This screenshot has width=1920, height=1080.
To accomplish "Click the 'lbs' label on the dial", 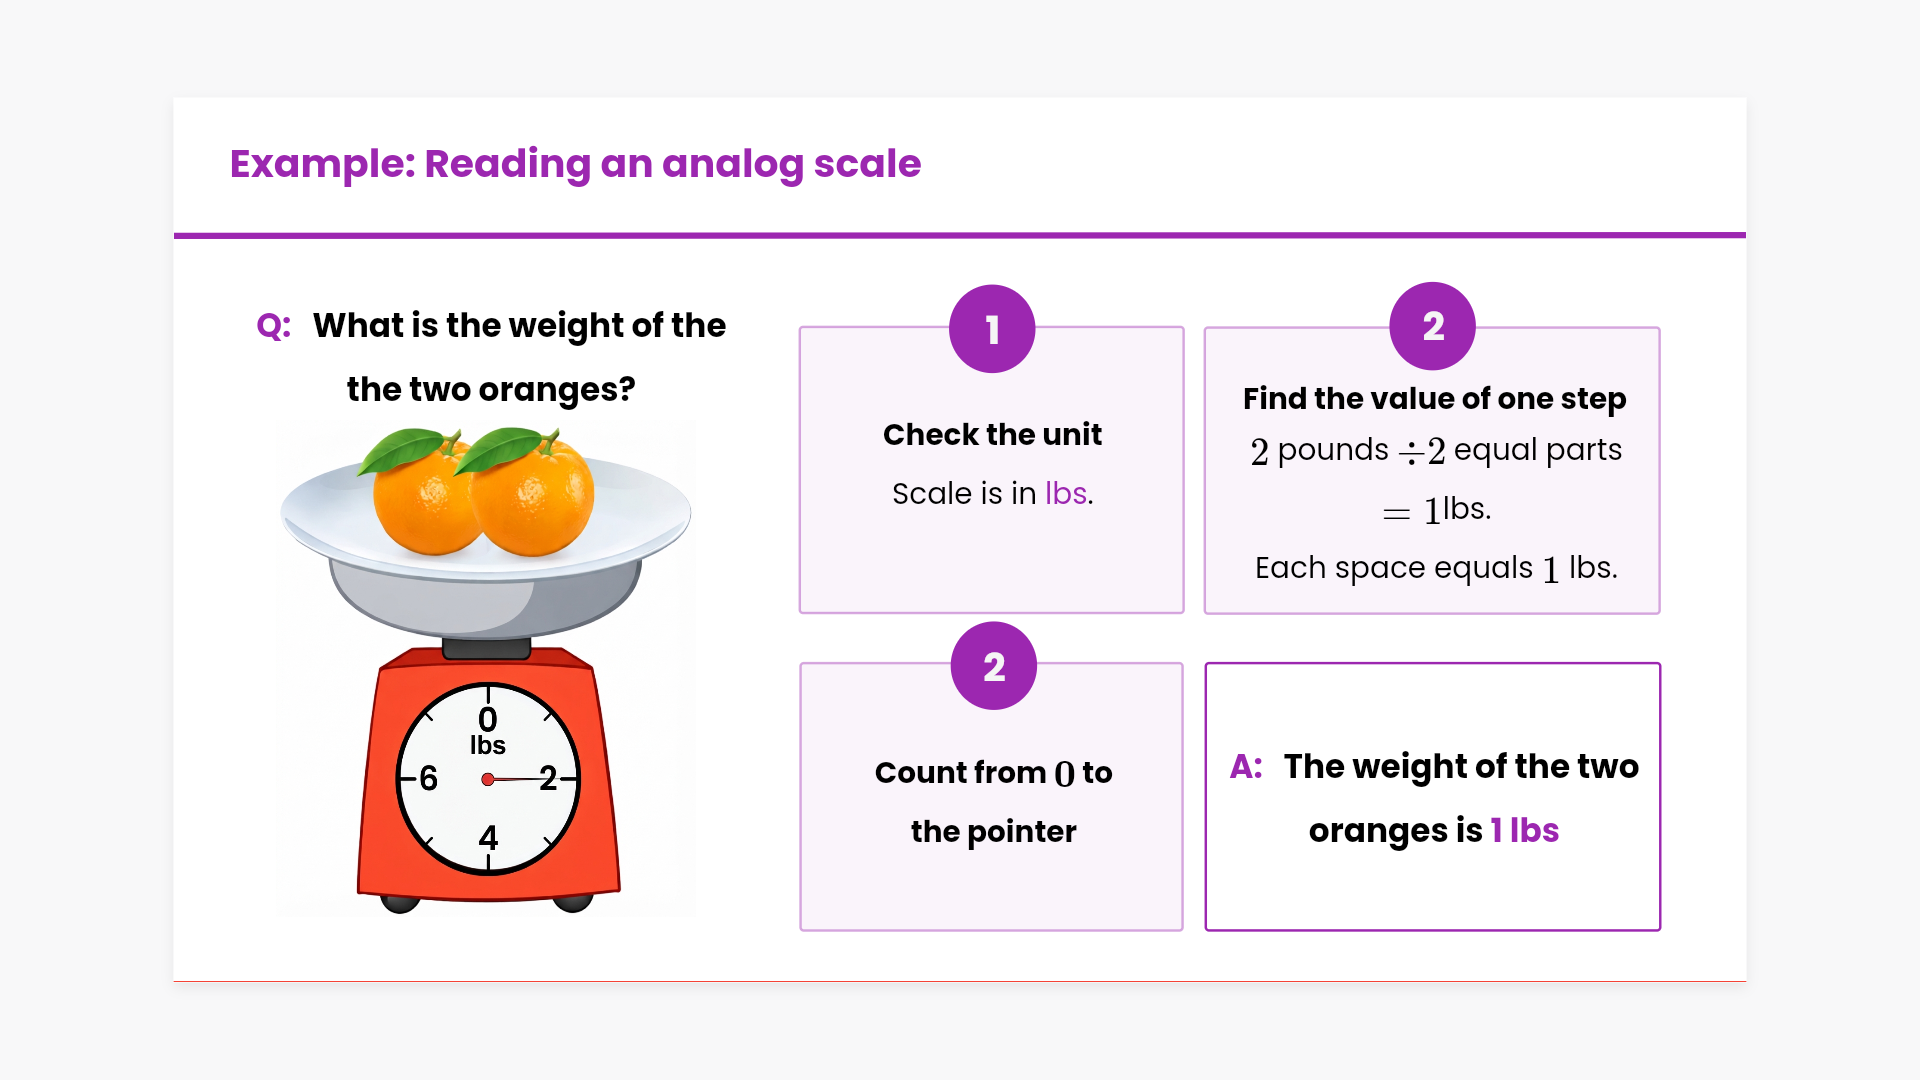I will (488, 746).
